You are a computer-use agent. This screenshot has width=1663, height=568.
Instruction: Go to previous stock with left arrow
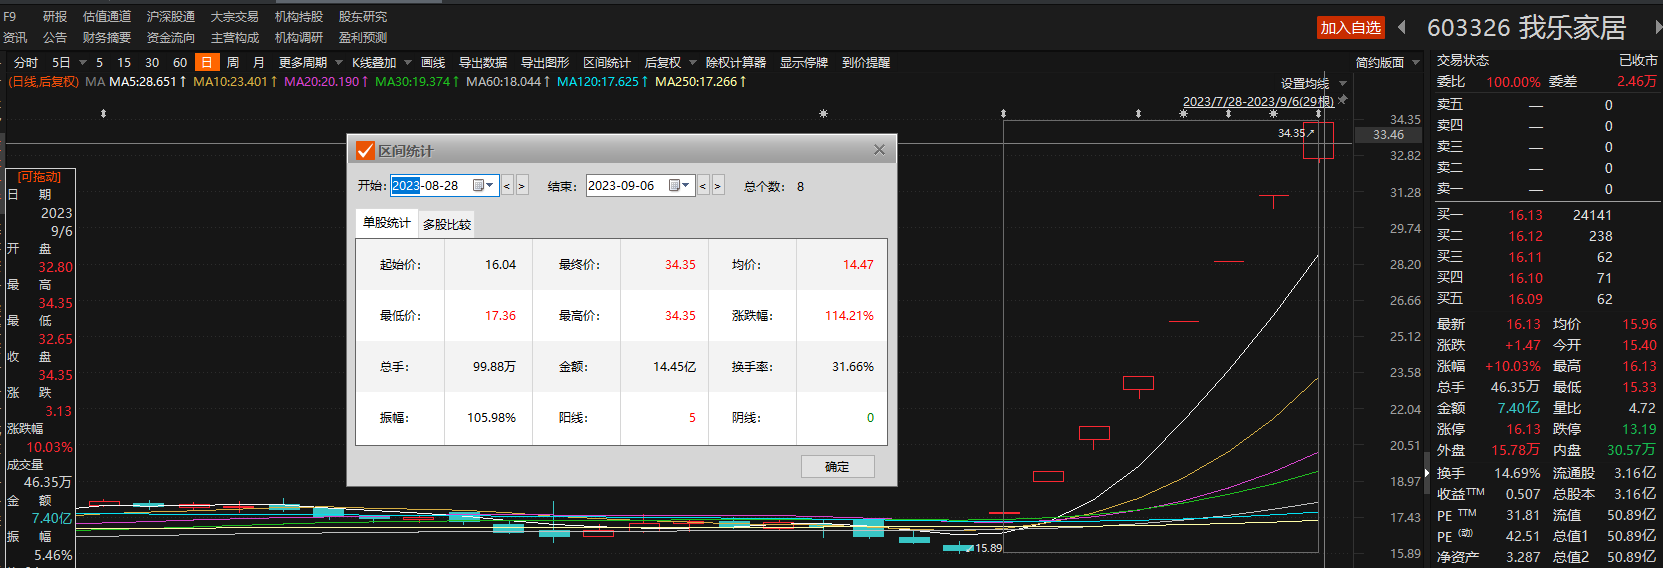click(1402, 27)
